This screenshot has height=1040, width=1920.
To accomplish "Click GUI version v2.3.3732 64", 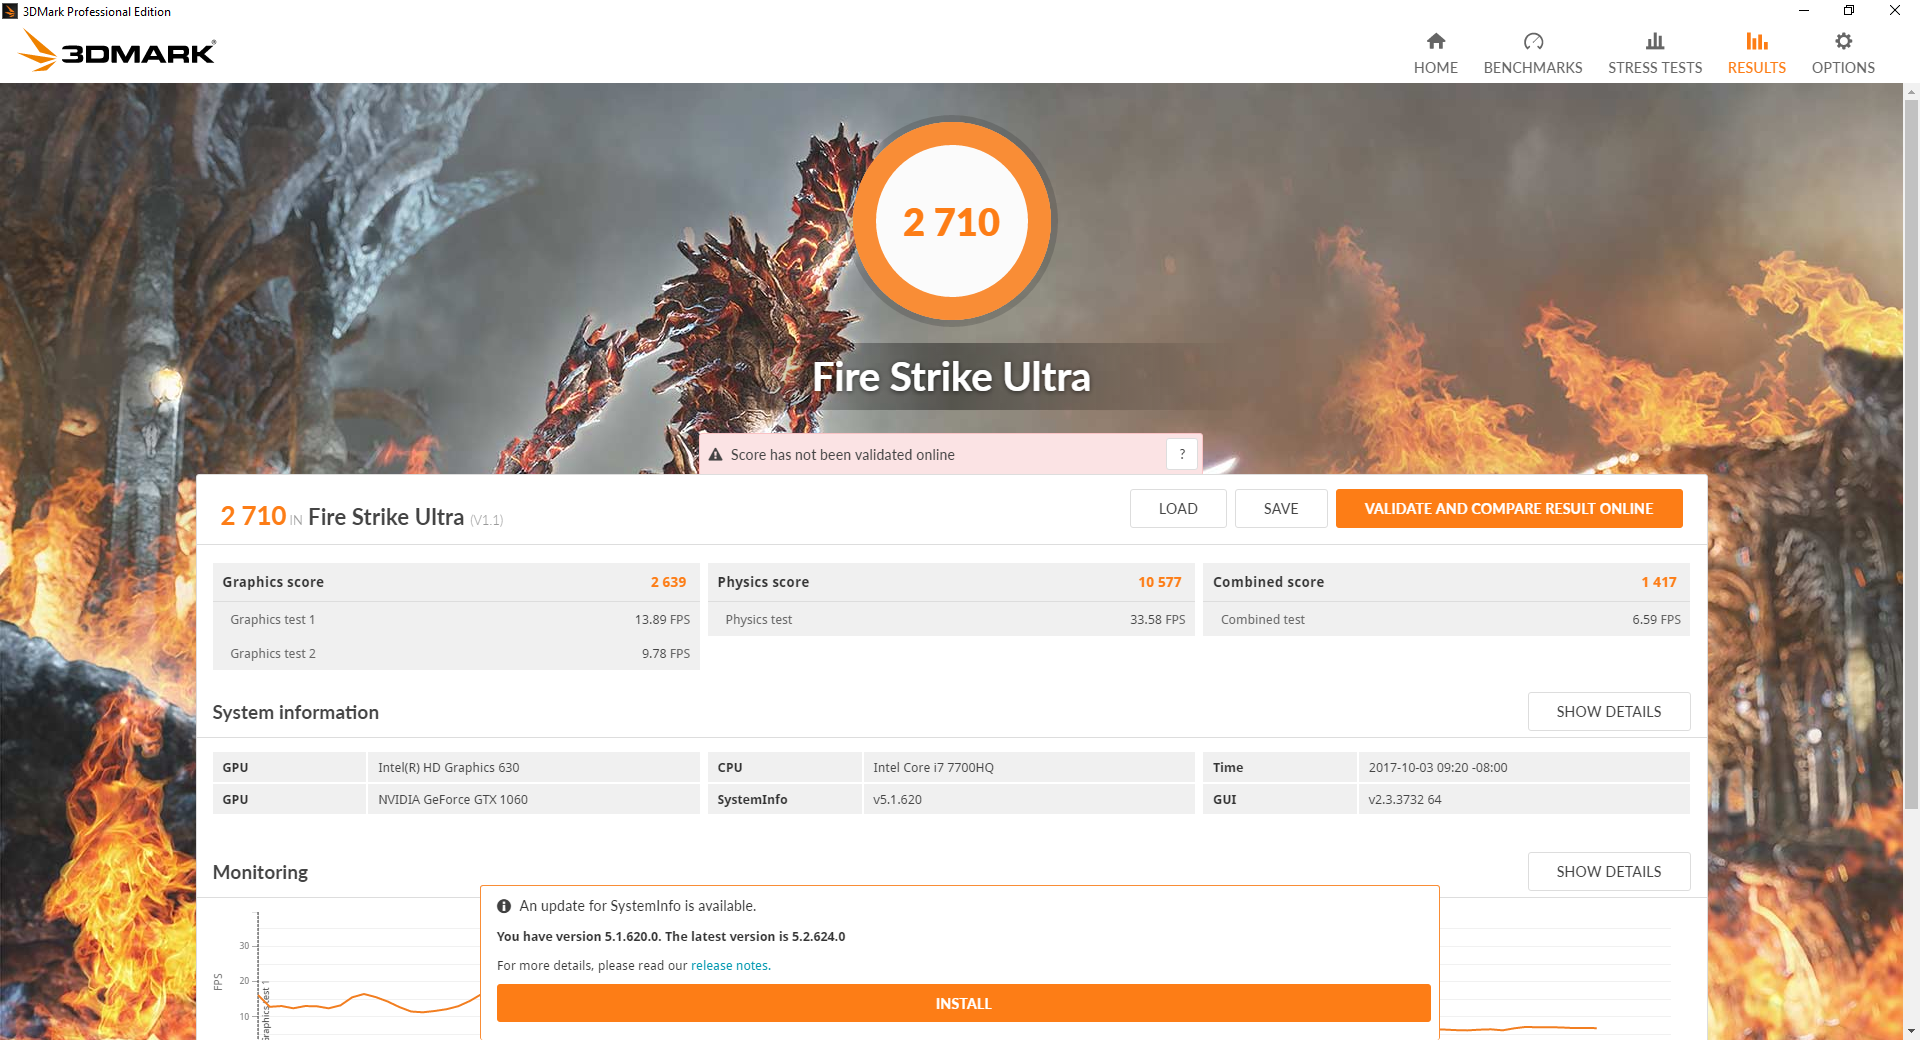I will (x=1523, y=800).
